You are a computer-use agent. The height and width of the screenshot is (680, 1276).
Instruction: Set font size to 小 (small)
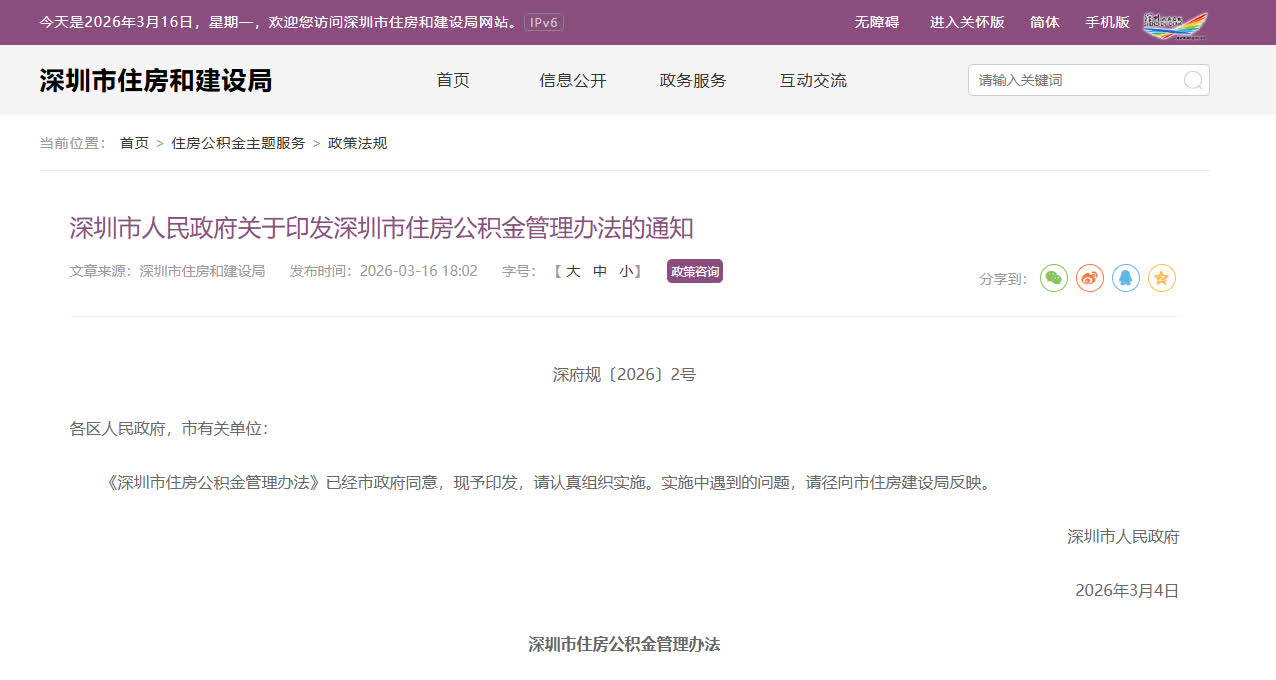click(x=626, y=271)
